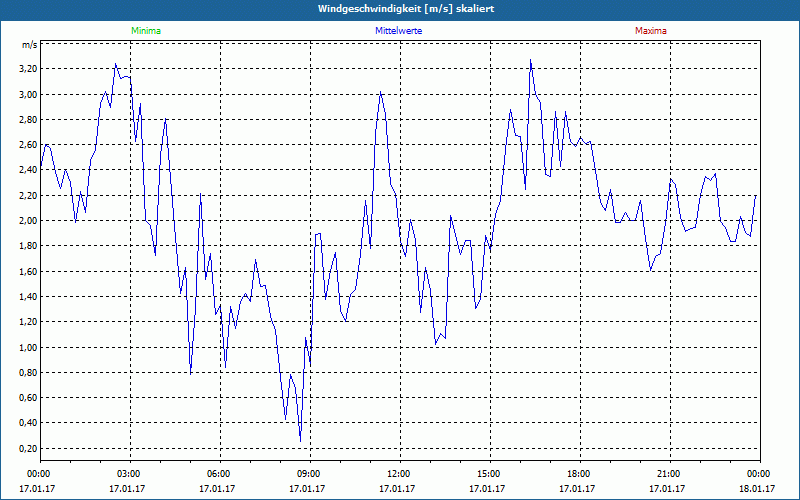Click the 1,00 y-axis value

(29, 347)
